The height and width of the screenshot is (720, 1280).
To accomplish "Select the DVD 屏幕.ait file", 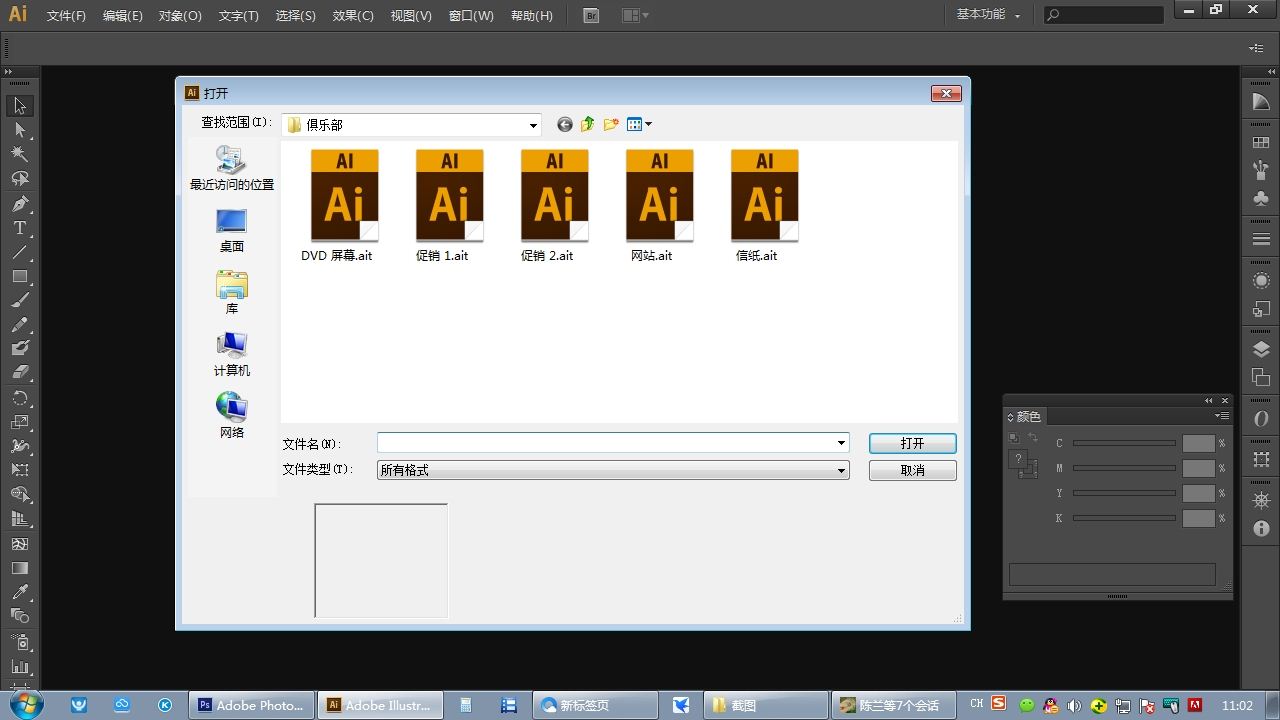I will click(x=344, y=206).
